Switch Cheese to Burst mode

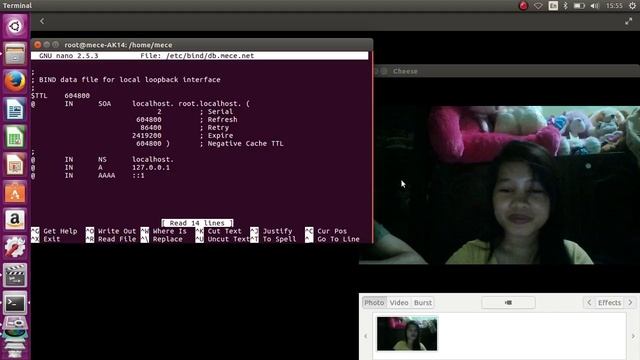point(422,302)
